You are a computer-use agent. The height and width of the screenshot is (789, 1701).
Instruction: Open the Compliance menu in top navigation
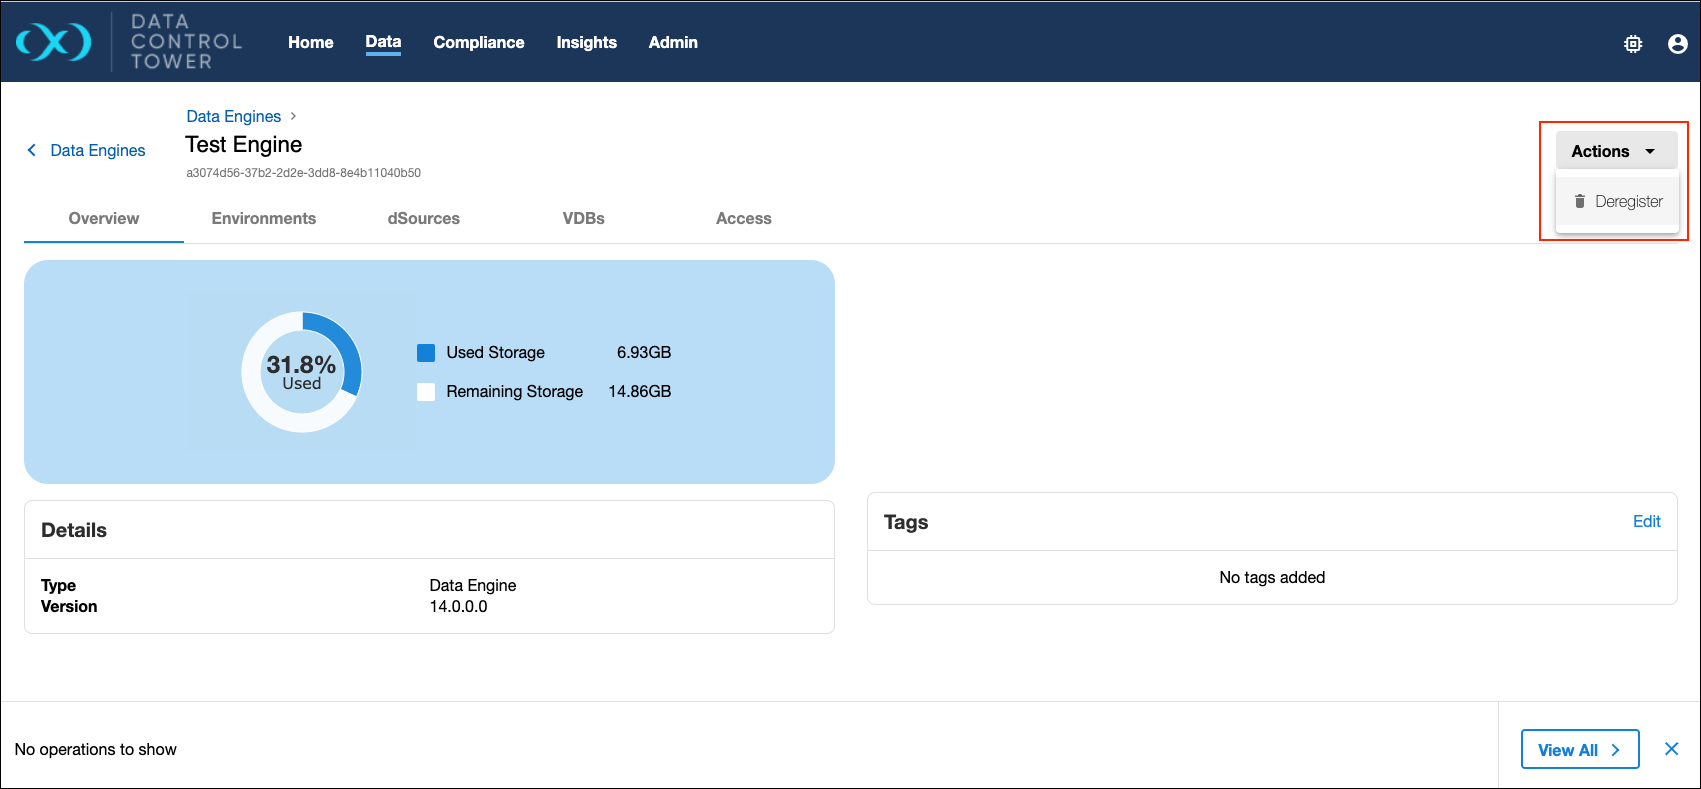(478, 42)
